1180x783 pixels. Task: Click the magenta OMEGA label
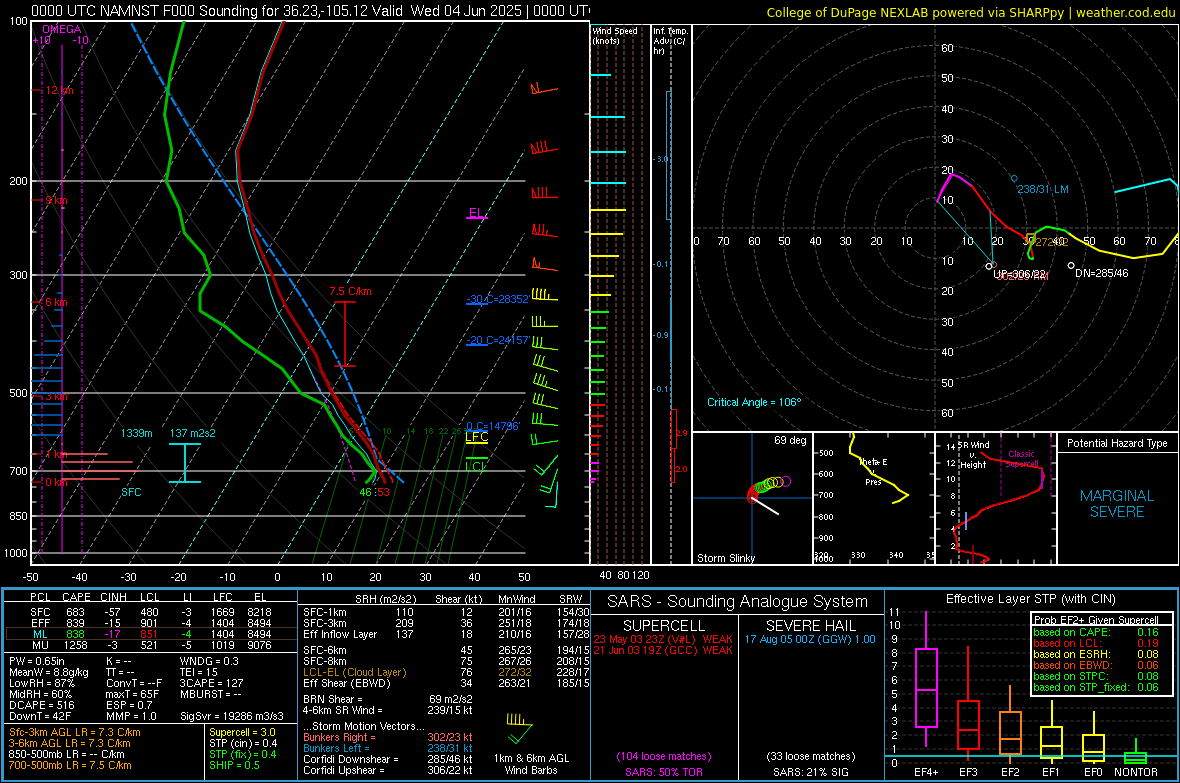(62, 29)
